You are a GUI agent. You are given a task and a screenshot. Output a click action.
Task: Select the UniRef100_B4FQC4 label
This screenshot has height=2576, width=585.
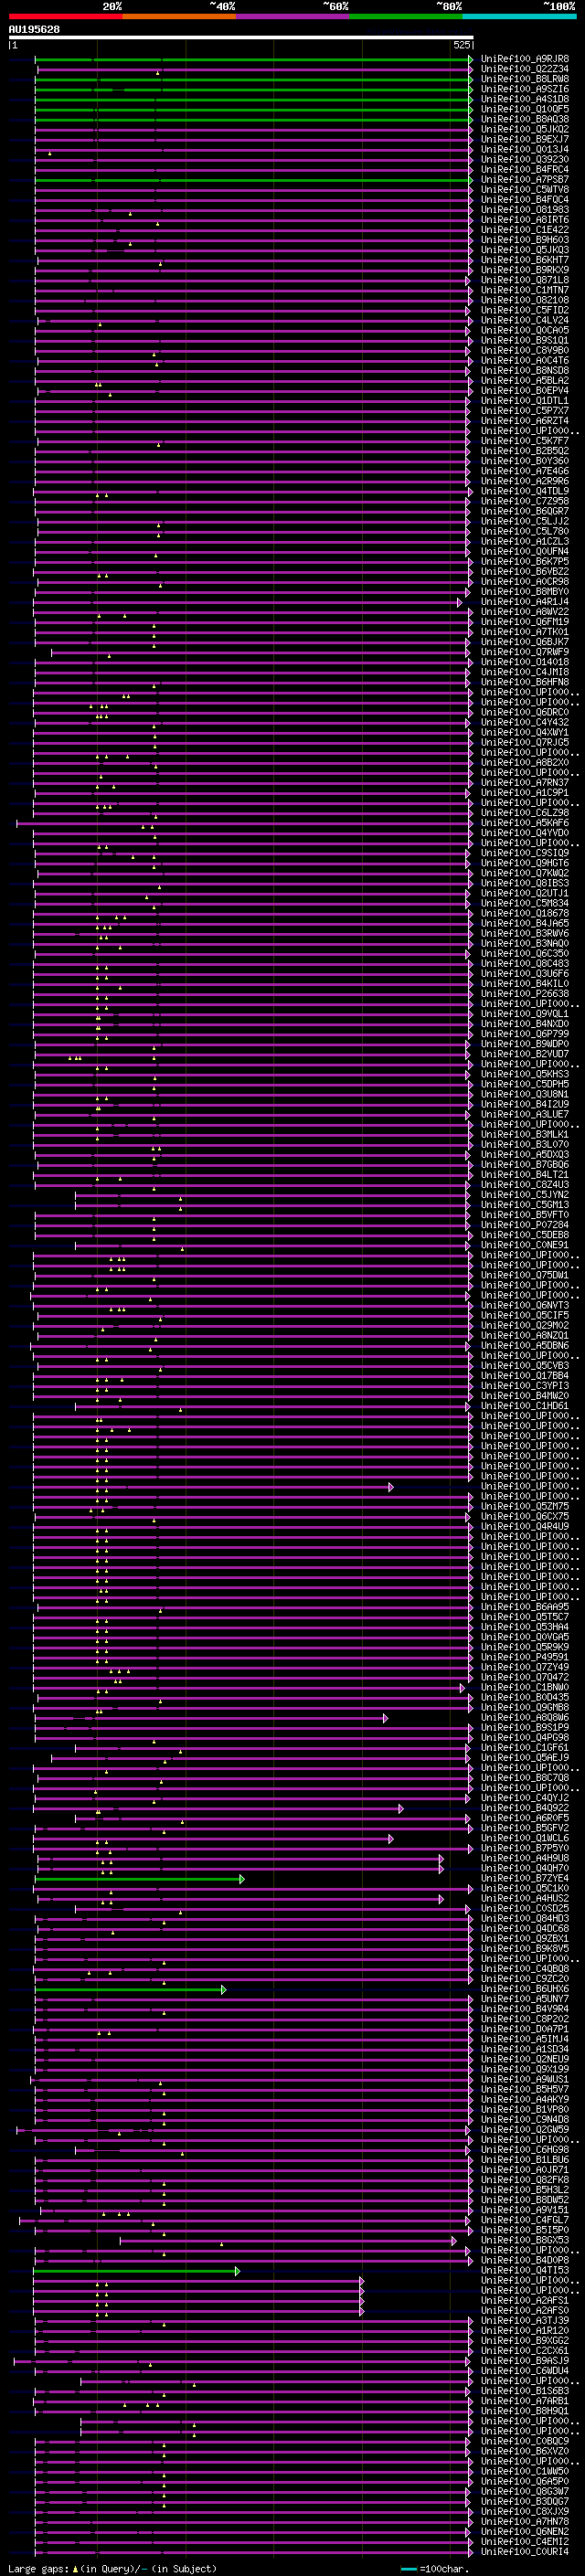point(525,200)
